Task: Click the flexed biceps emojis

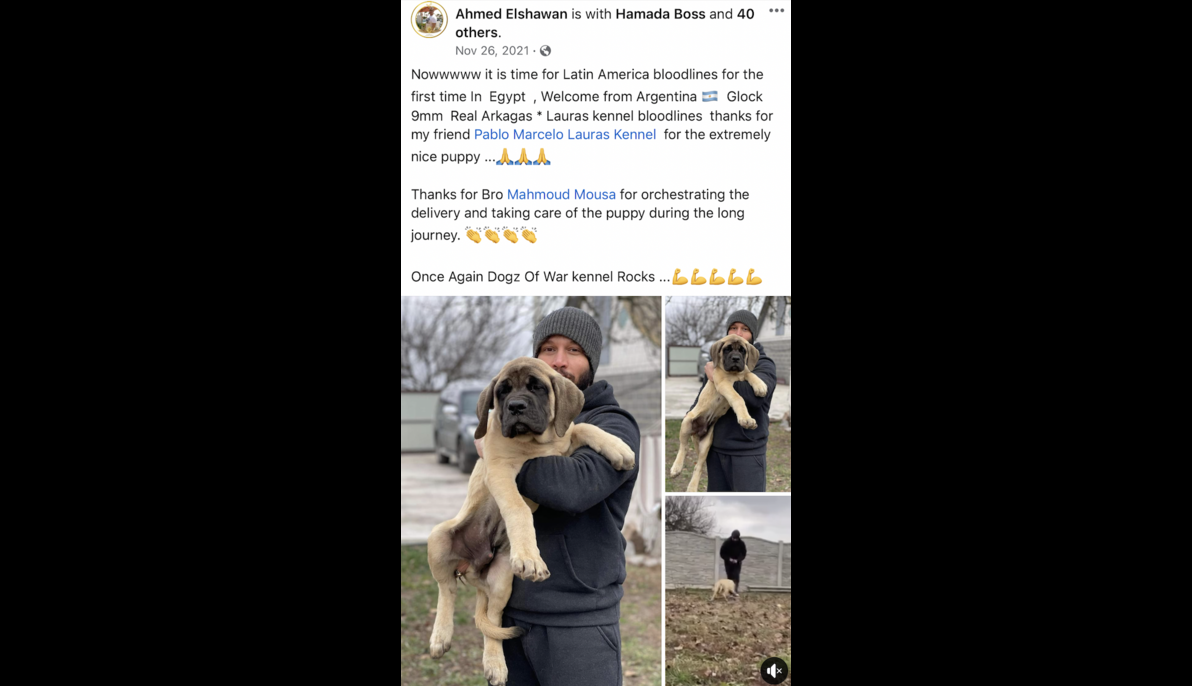Action: pyautogui.click(x=717, y=277)
